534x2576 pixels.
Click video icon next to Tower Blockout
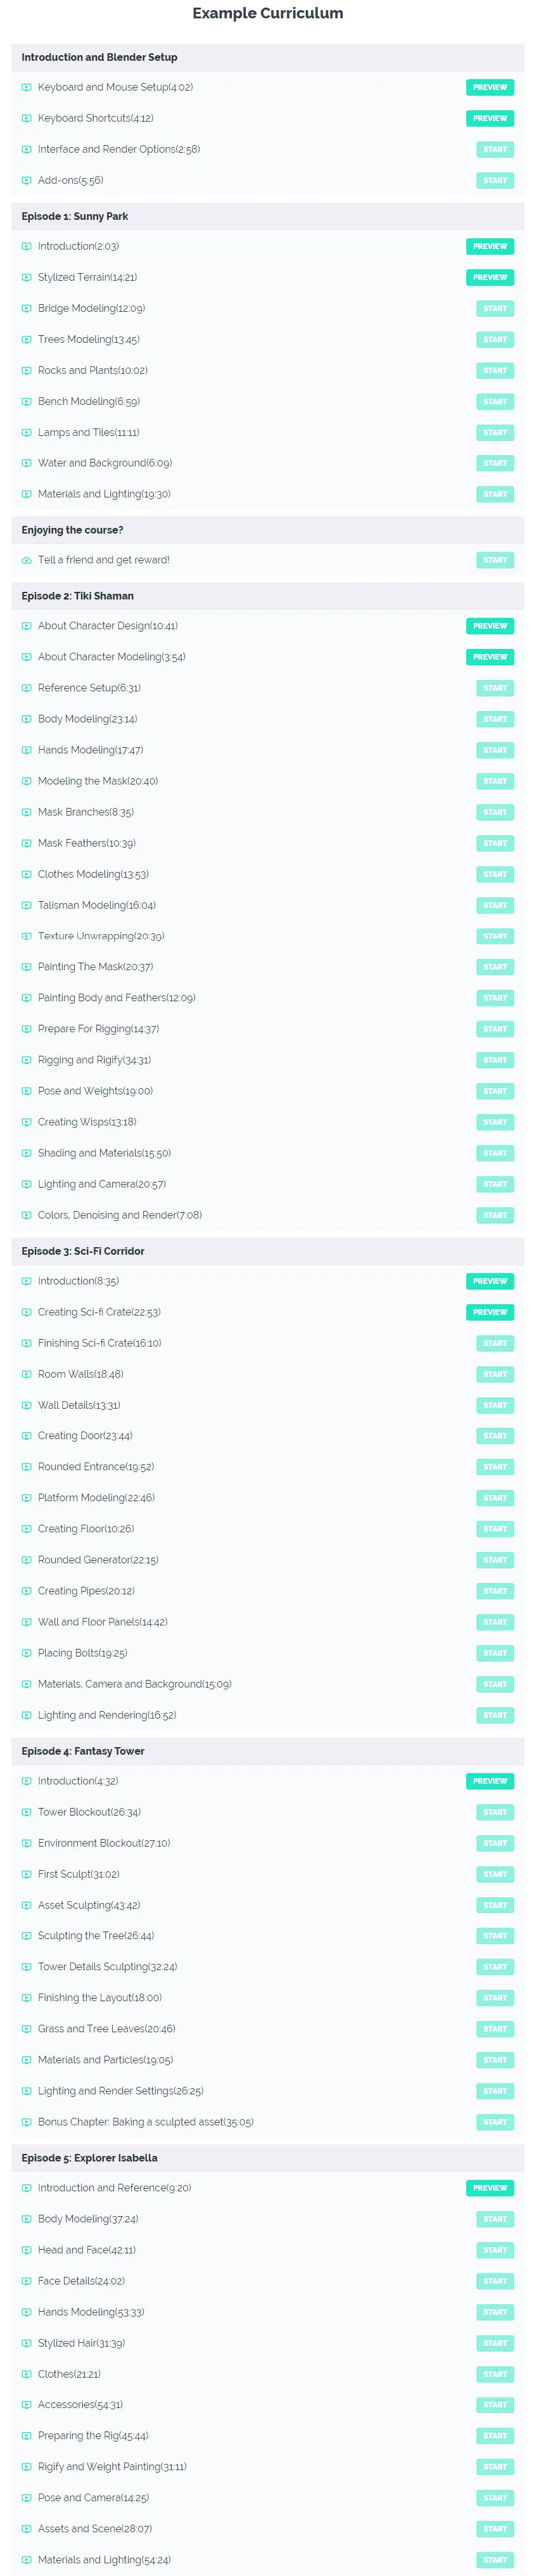tap(27, 1812)
